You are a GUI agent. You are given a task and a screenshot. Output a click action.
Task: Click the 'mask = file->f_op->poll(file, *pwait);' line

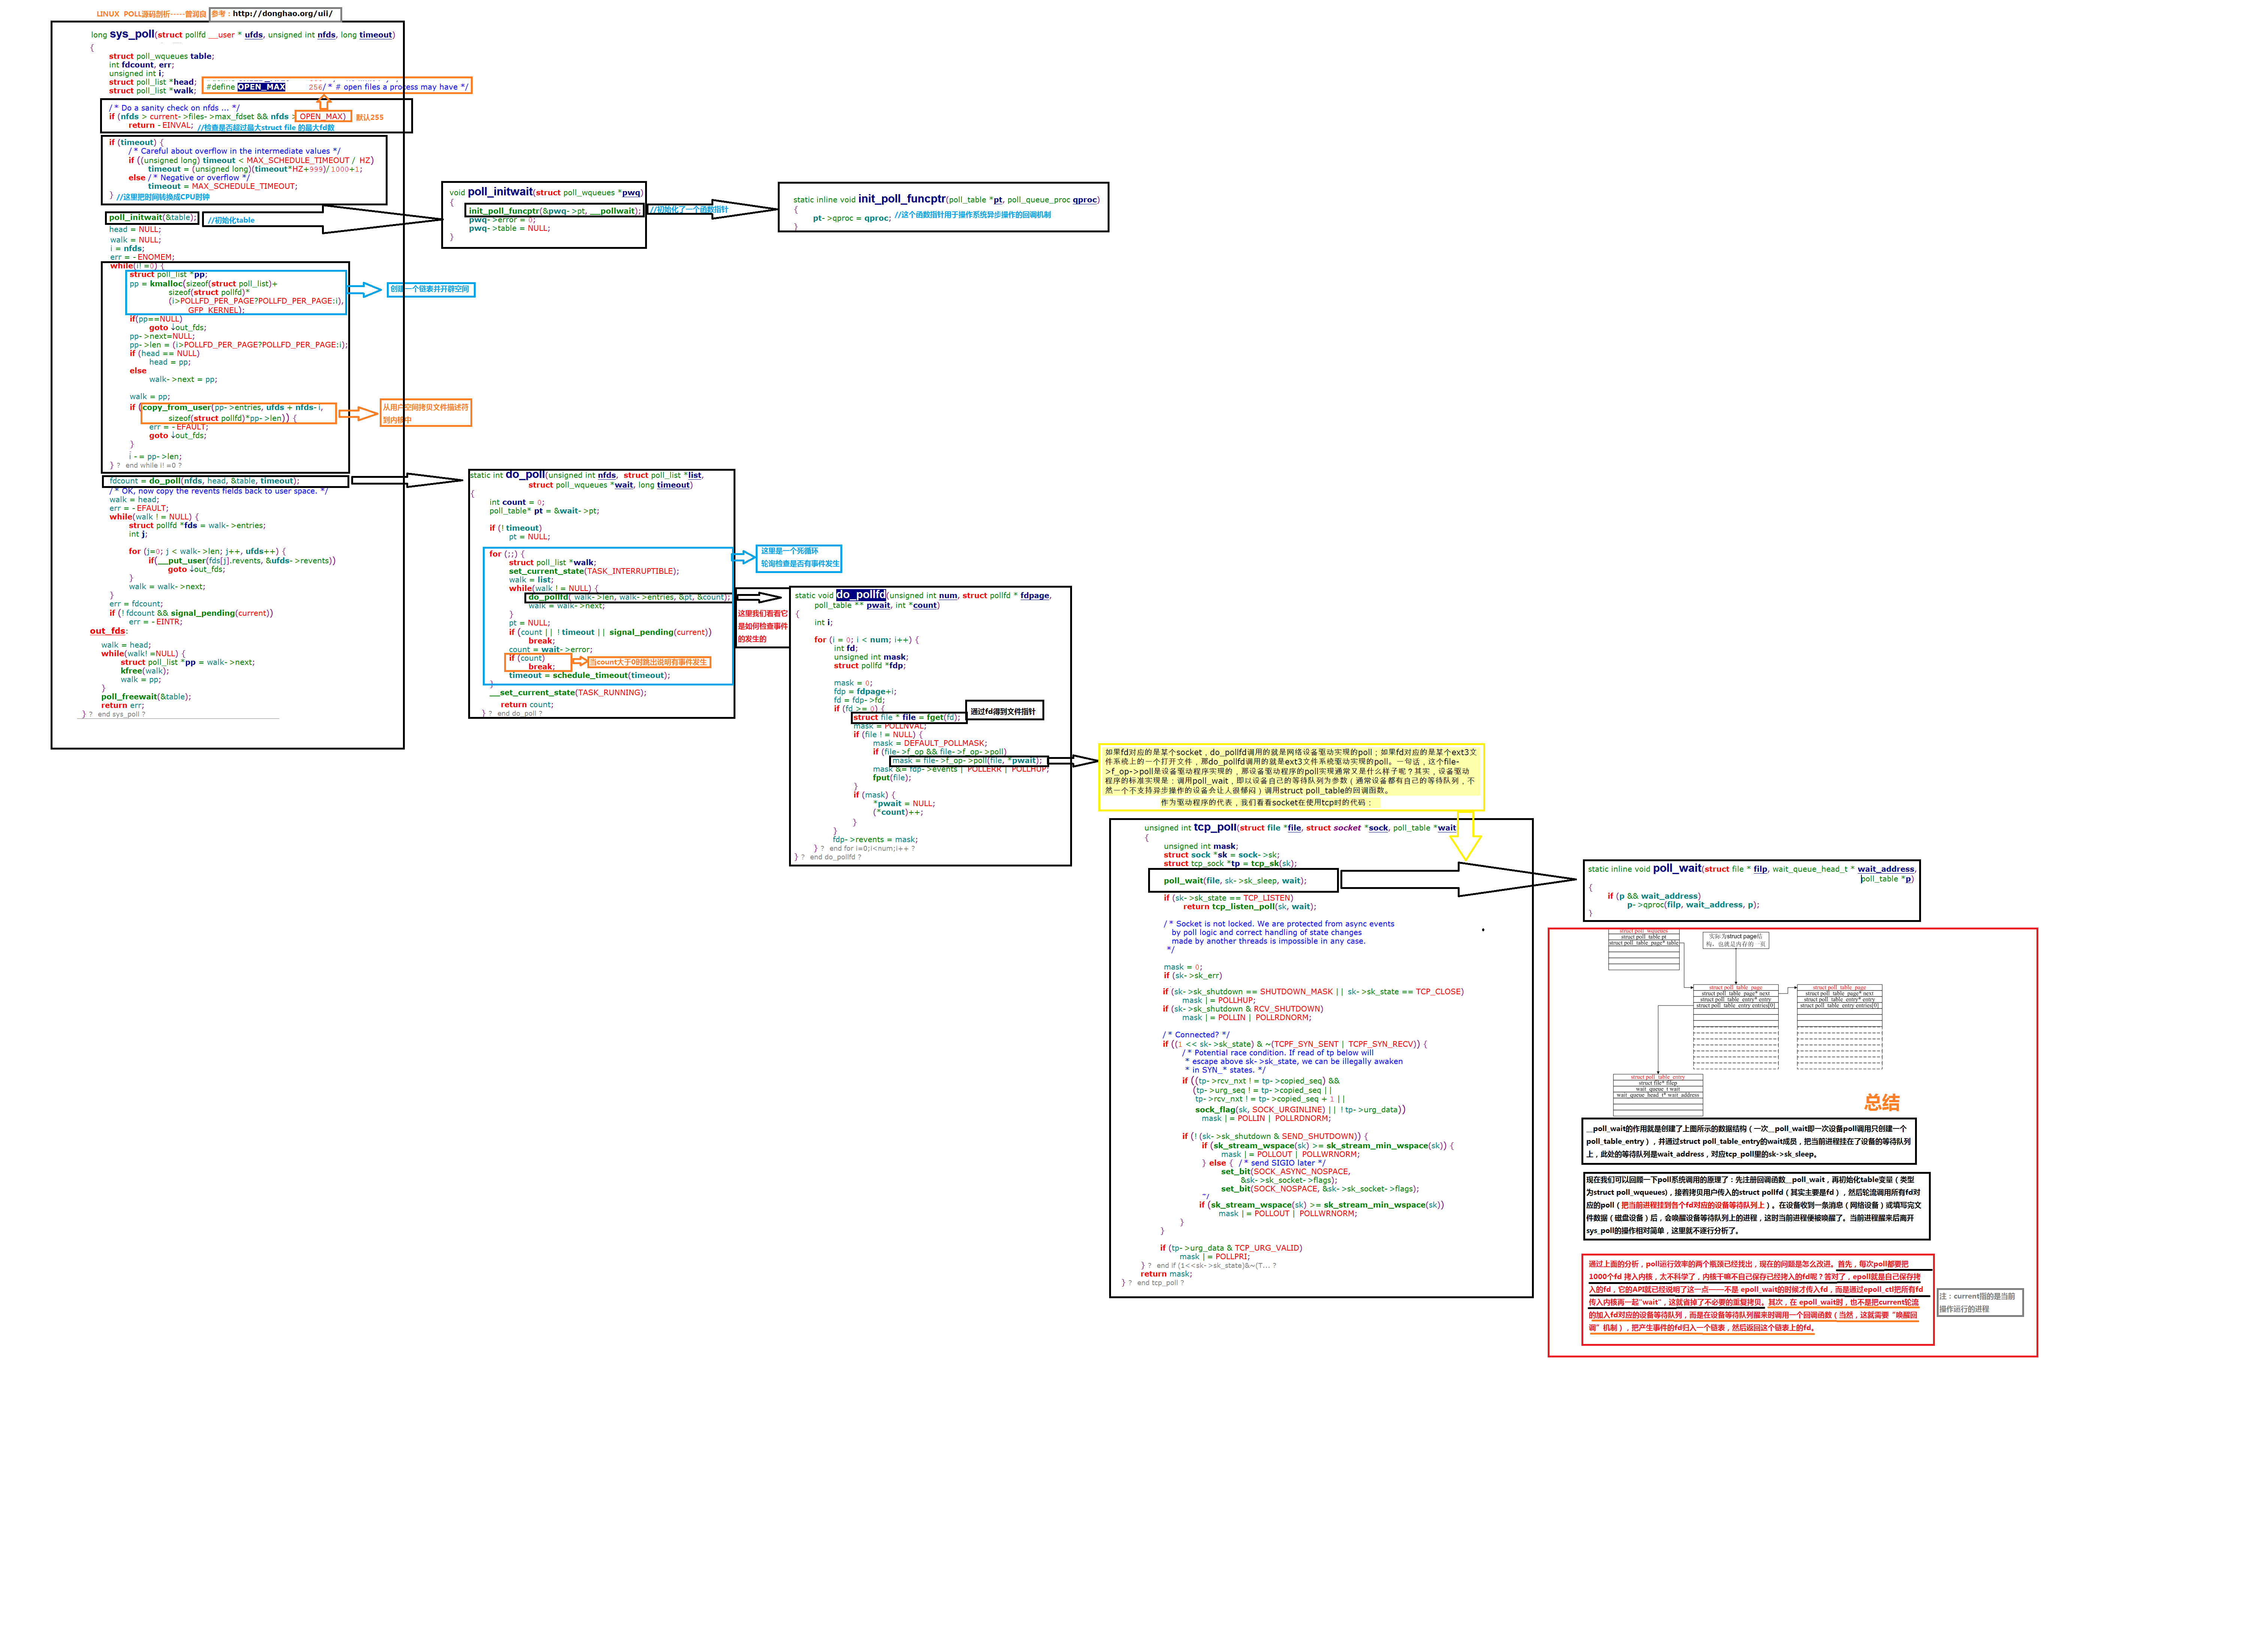tap(967, 761)
